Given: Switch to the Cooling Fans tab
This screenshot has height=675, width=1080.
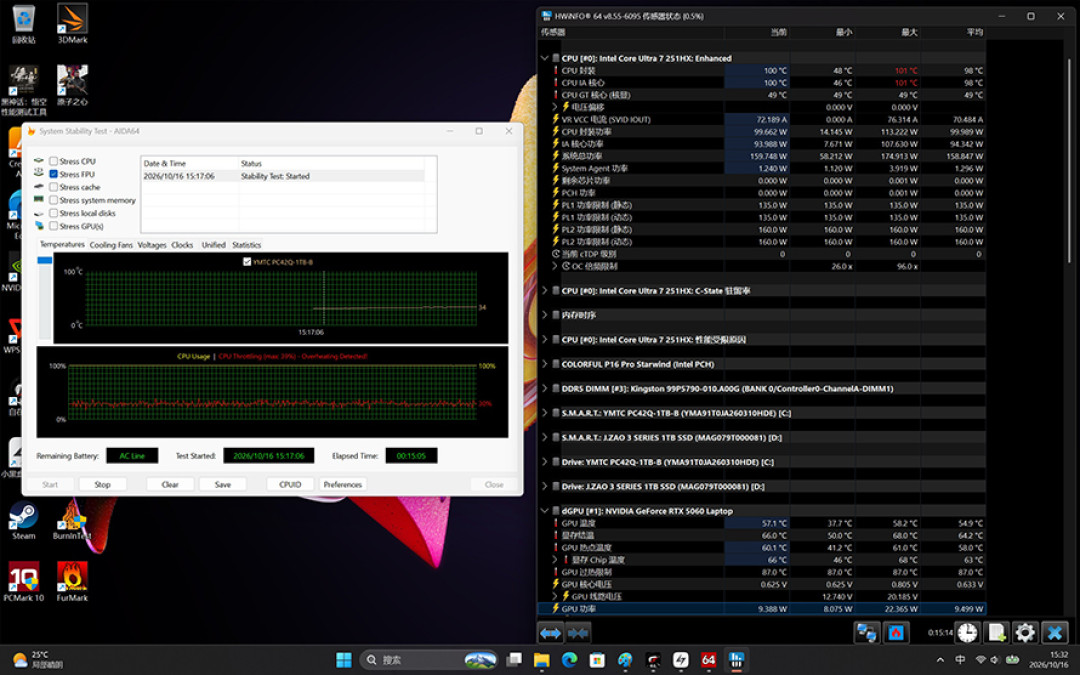Looking at the screenshot, I should [111, 245].
